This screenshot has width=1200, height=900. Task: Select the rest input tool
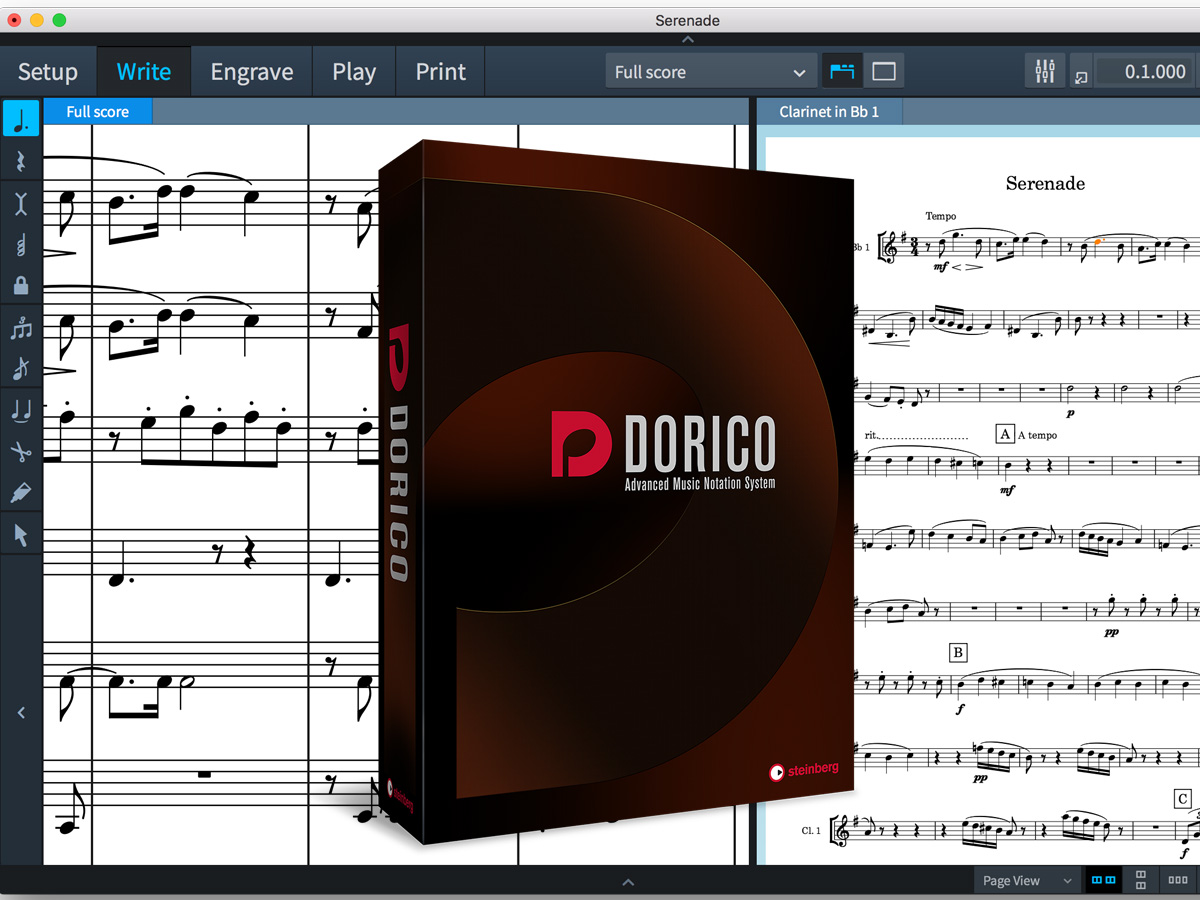coord(21,161)
